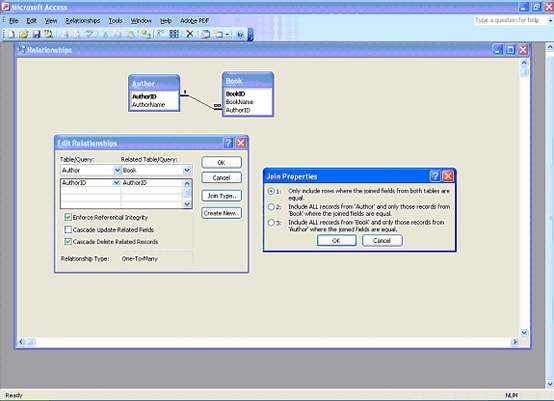
Task: Click the Create New button
Action: (222, 213)
